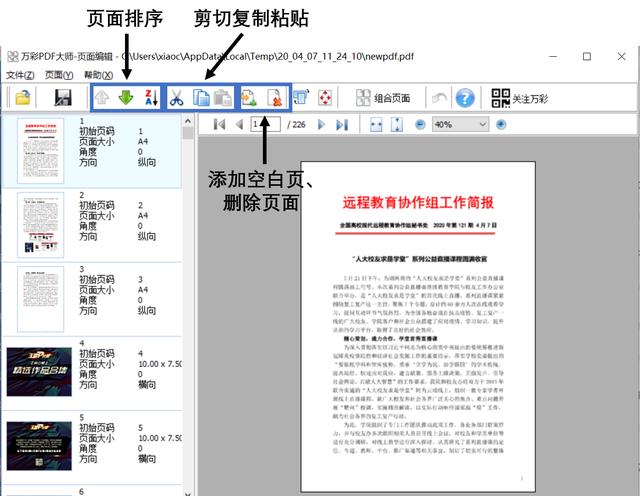The height and width of the screenshot is (496, 640).
Task: Click the 组合页面 combine pages button
Action: (383, 98)
